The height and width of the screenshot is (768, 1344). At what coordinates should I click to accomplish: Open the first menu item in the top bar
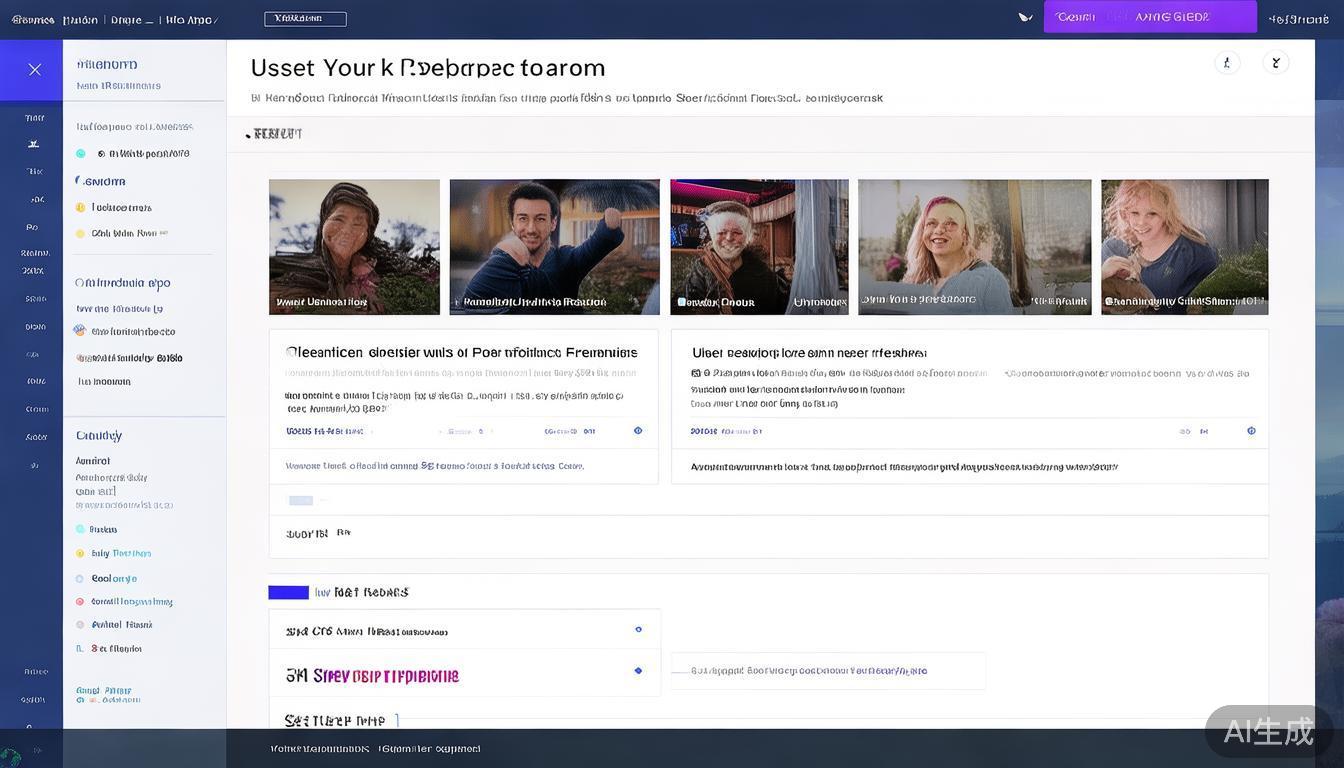point(33,20)
